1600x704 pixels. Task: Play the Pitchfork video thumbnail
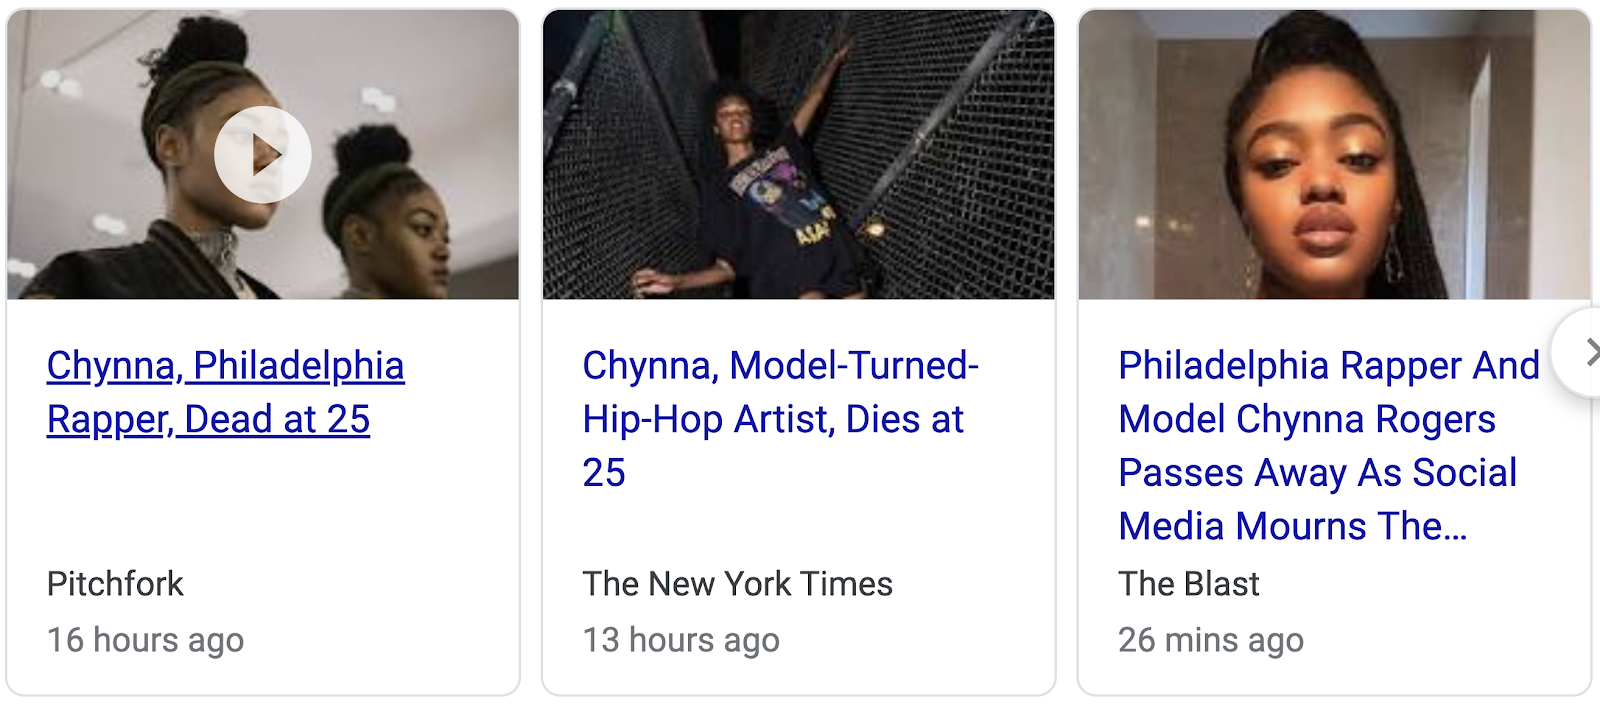click(263, 155)
